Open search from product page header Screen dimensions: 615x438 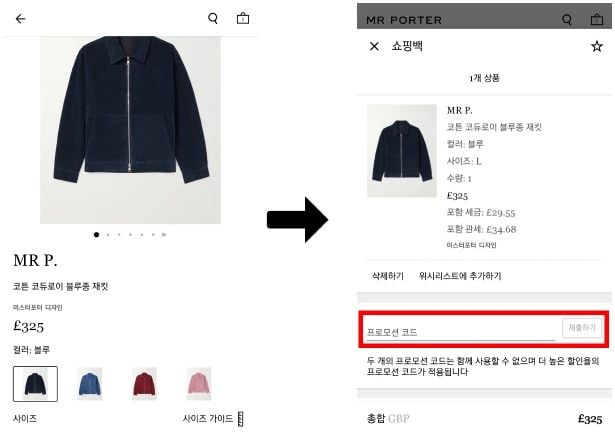pos(213,18)
